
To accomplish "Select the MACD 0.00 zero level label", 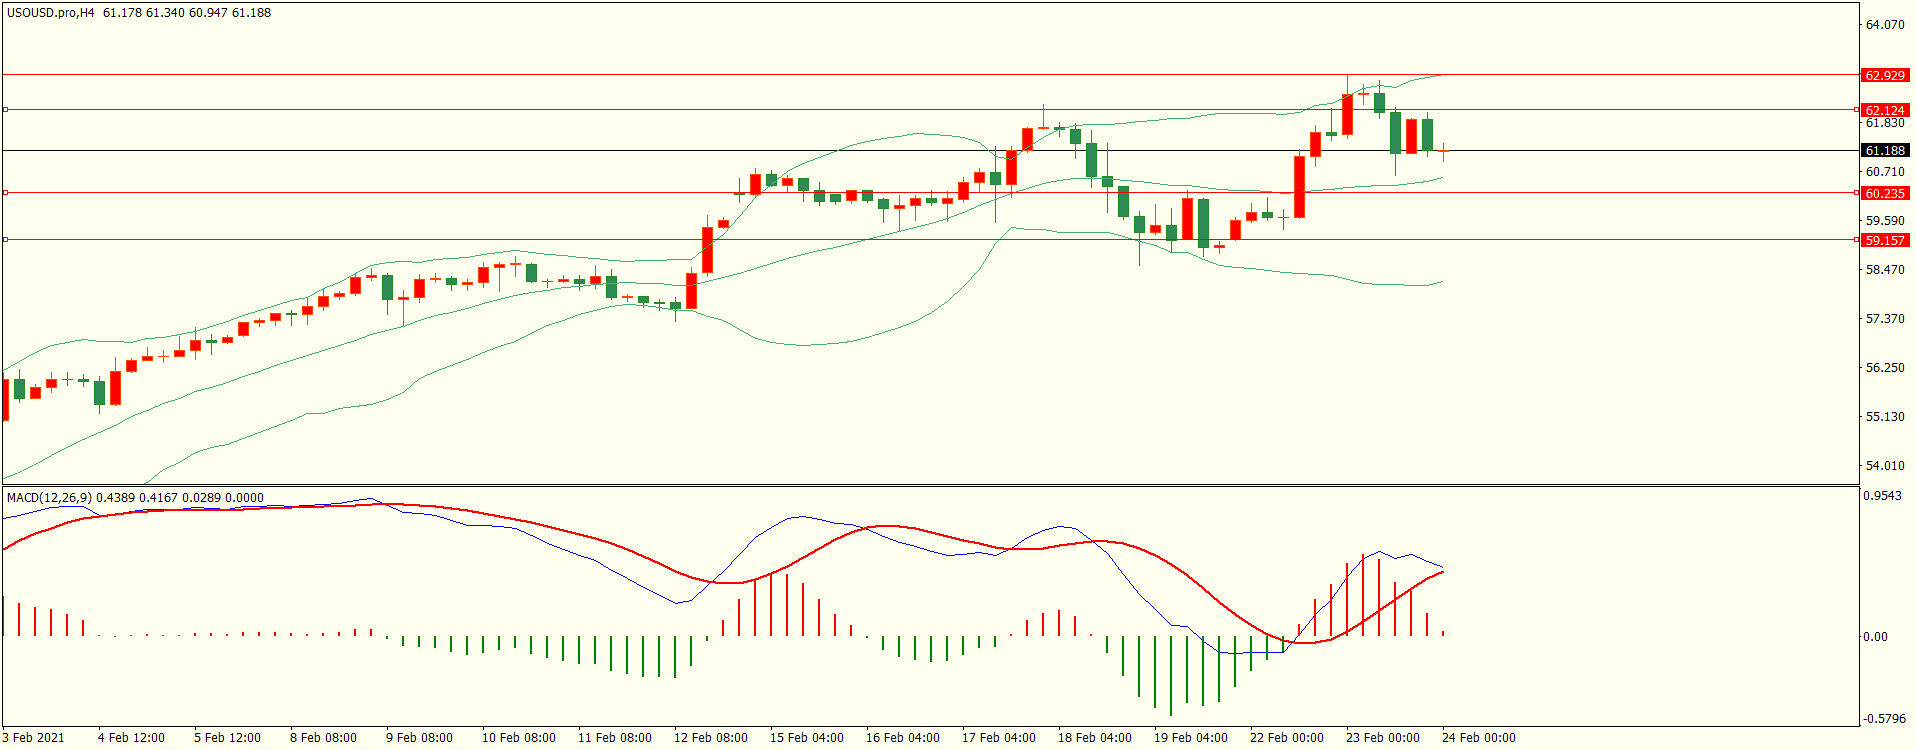I will point(1875,636).
